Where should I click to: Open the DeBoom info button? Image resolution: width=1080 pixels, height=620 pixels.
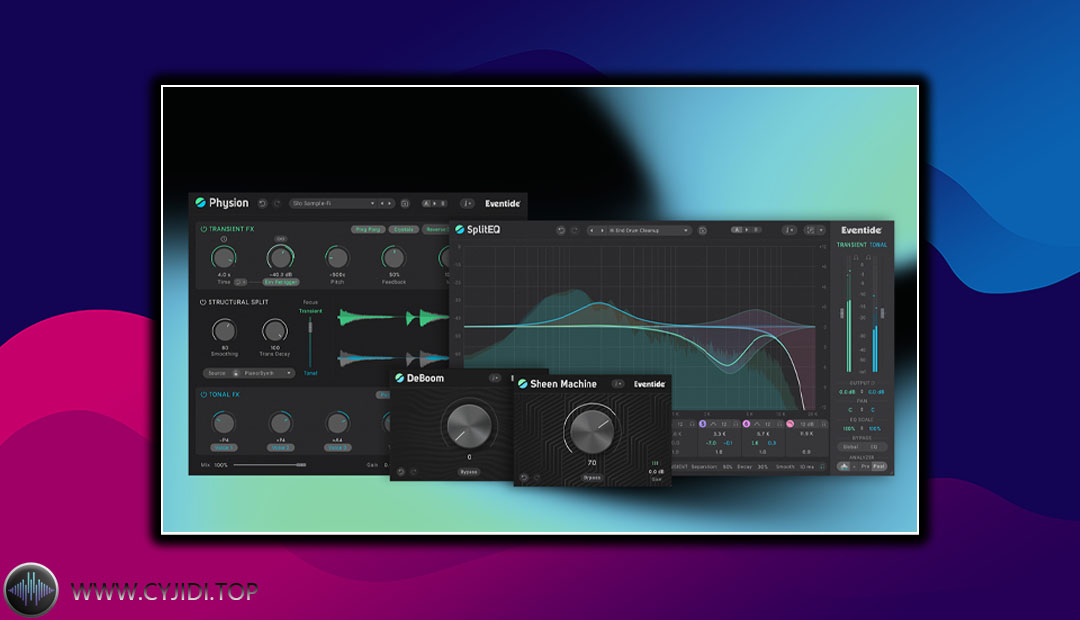pyautogui.click(x=495, y=378)
